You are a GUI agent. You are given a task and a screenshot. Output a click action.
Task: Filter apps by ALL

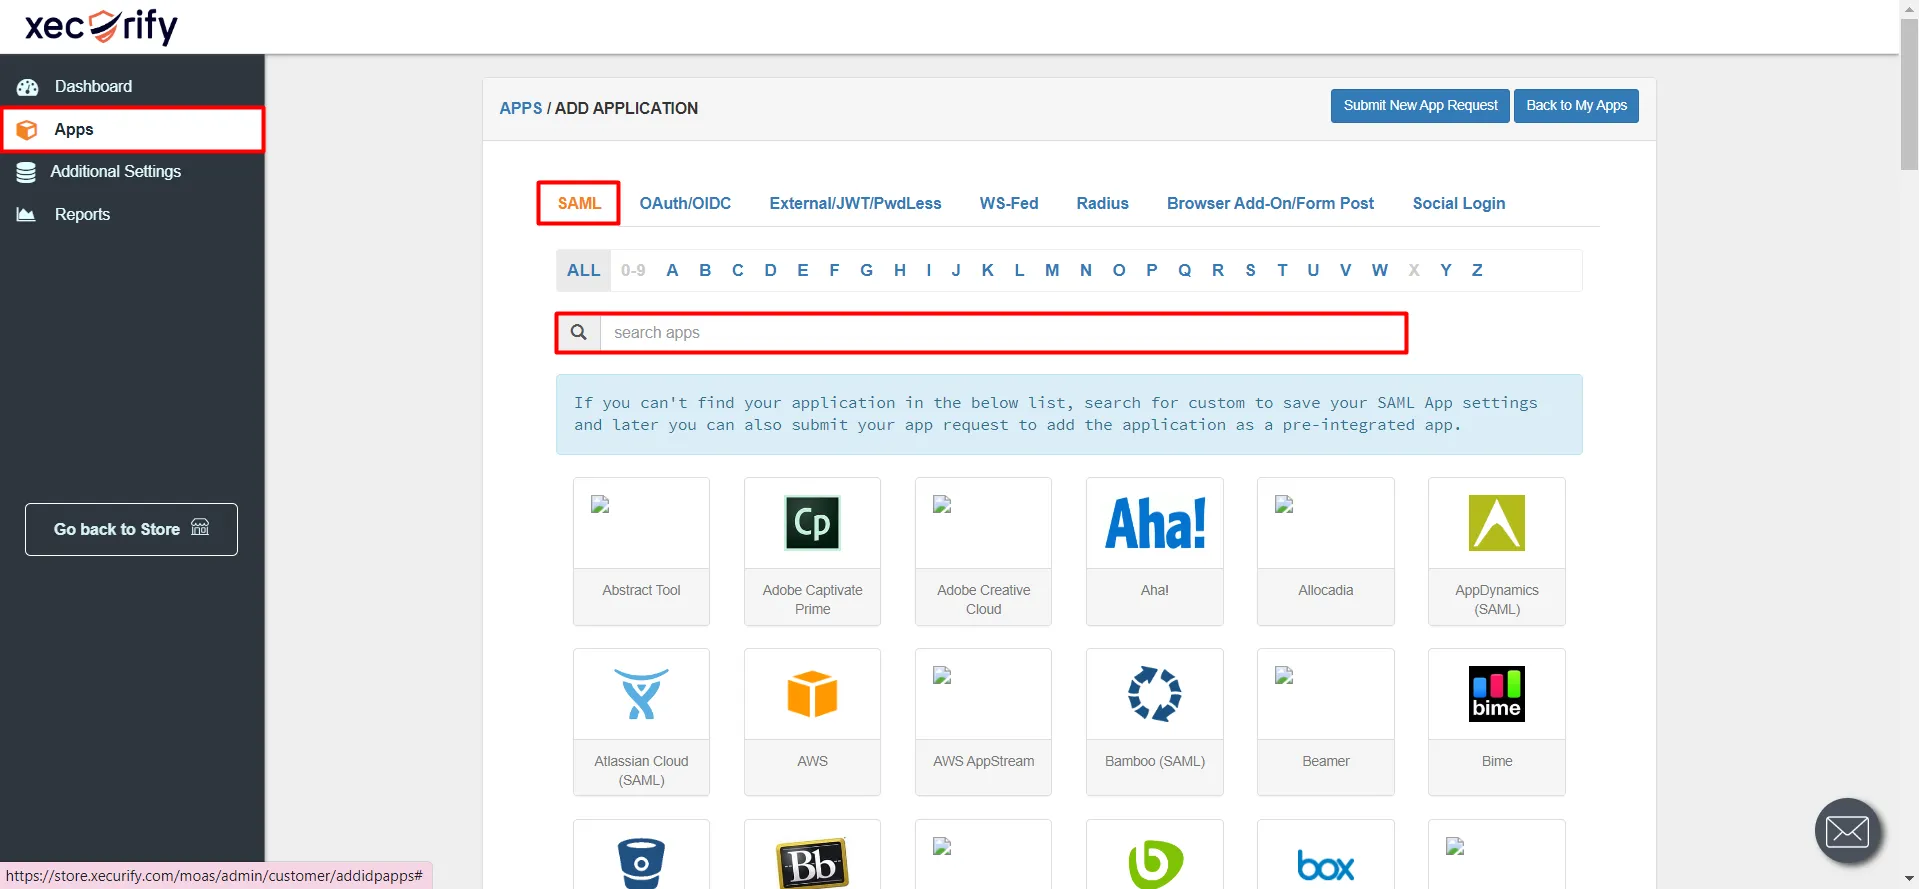[583, 270]
